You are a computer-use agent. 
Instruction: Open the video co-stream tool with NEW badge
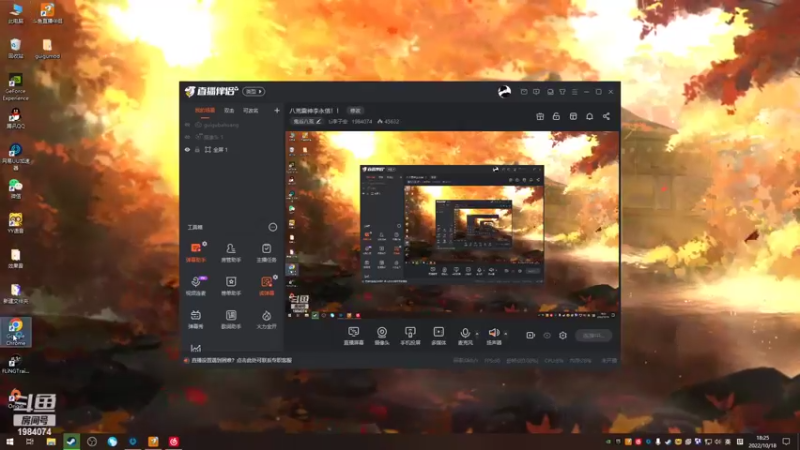(x=195, y=286)
